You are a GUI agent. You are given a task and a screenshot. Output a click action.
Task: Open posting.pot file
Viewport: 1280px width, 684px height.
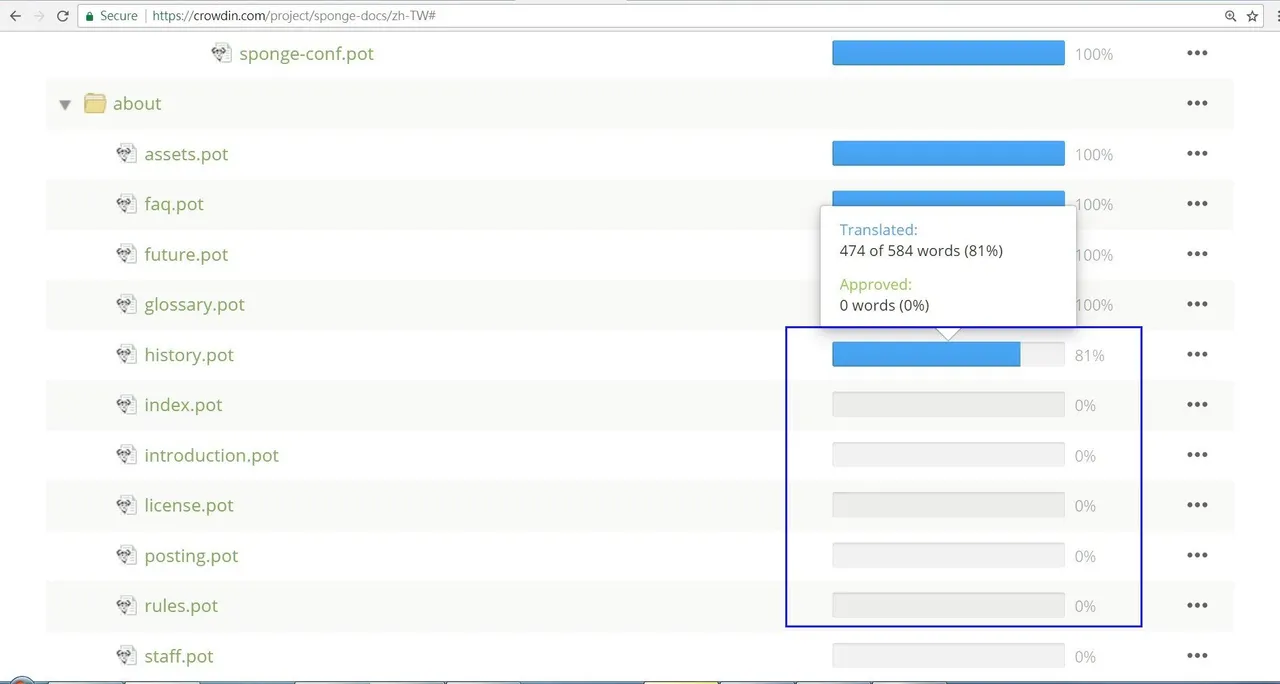[191, 556]
